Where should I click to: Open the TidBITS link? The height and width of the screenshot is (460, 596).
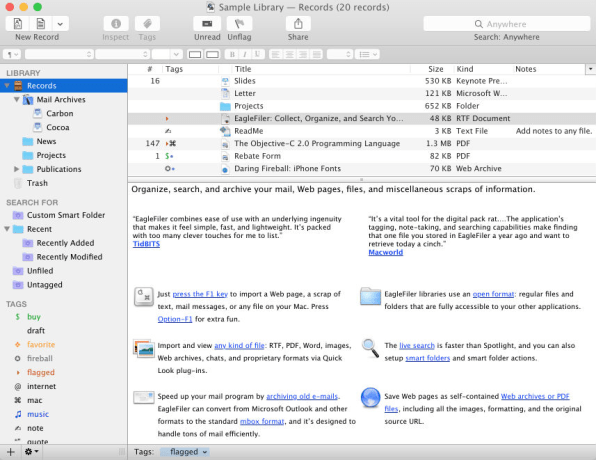pyautogui.click(x=146, y=244)
